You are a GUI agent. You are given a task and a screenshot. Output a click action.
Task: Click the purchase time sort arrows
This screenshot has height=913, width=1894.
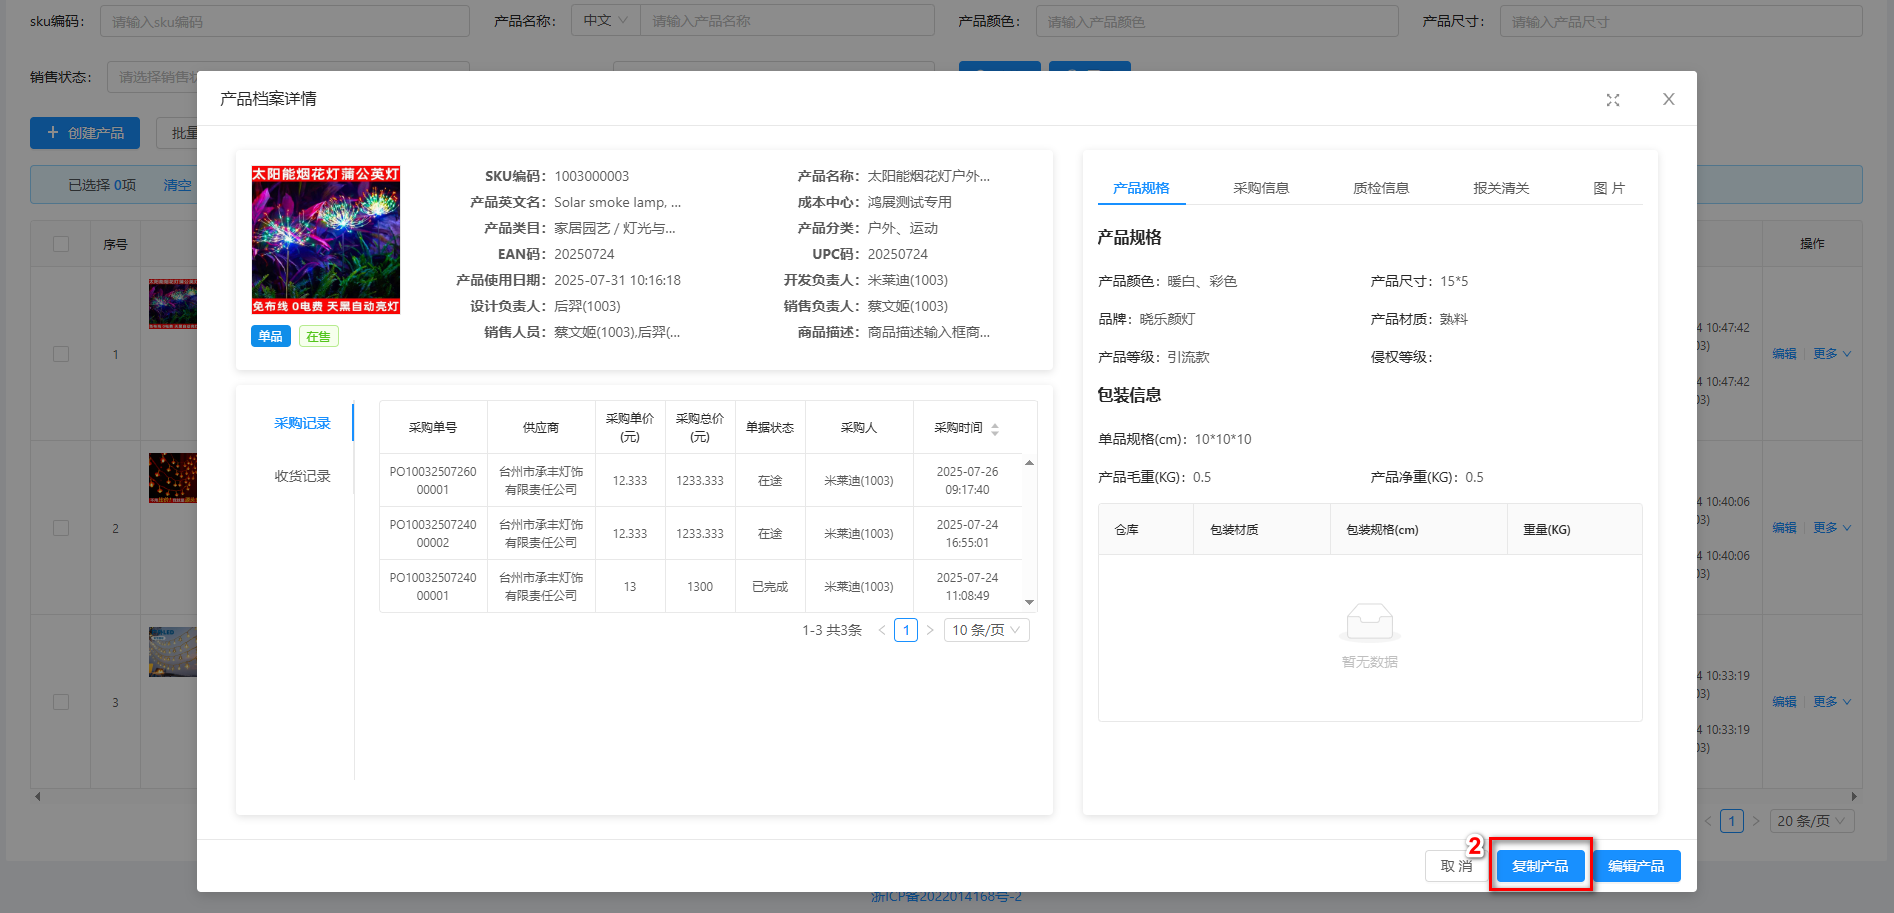(x=994, y=429)
